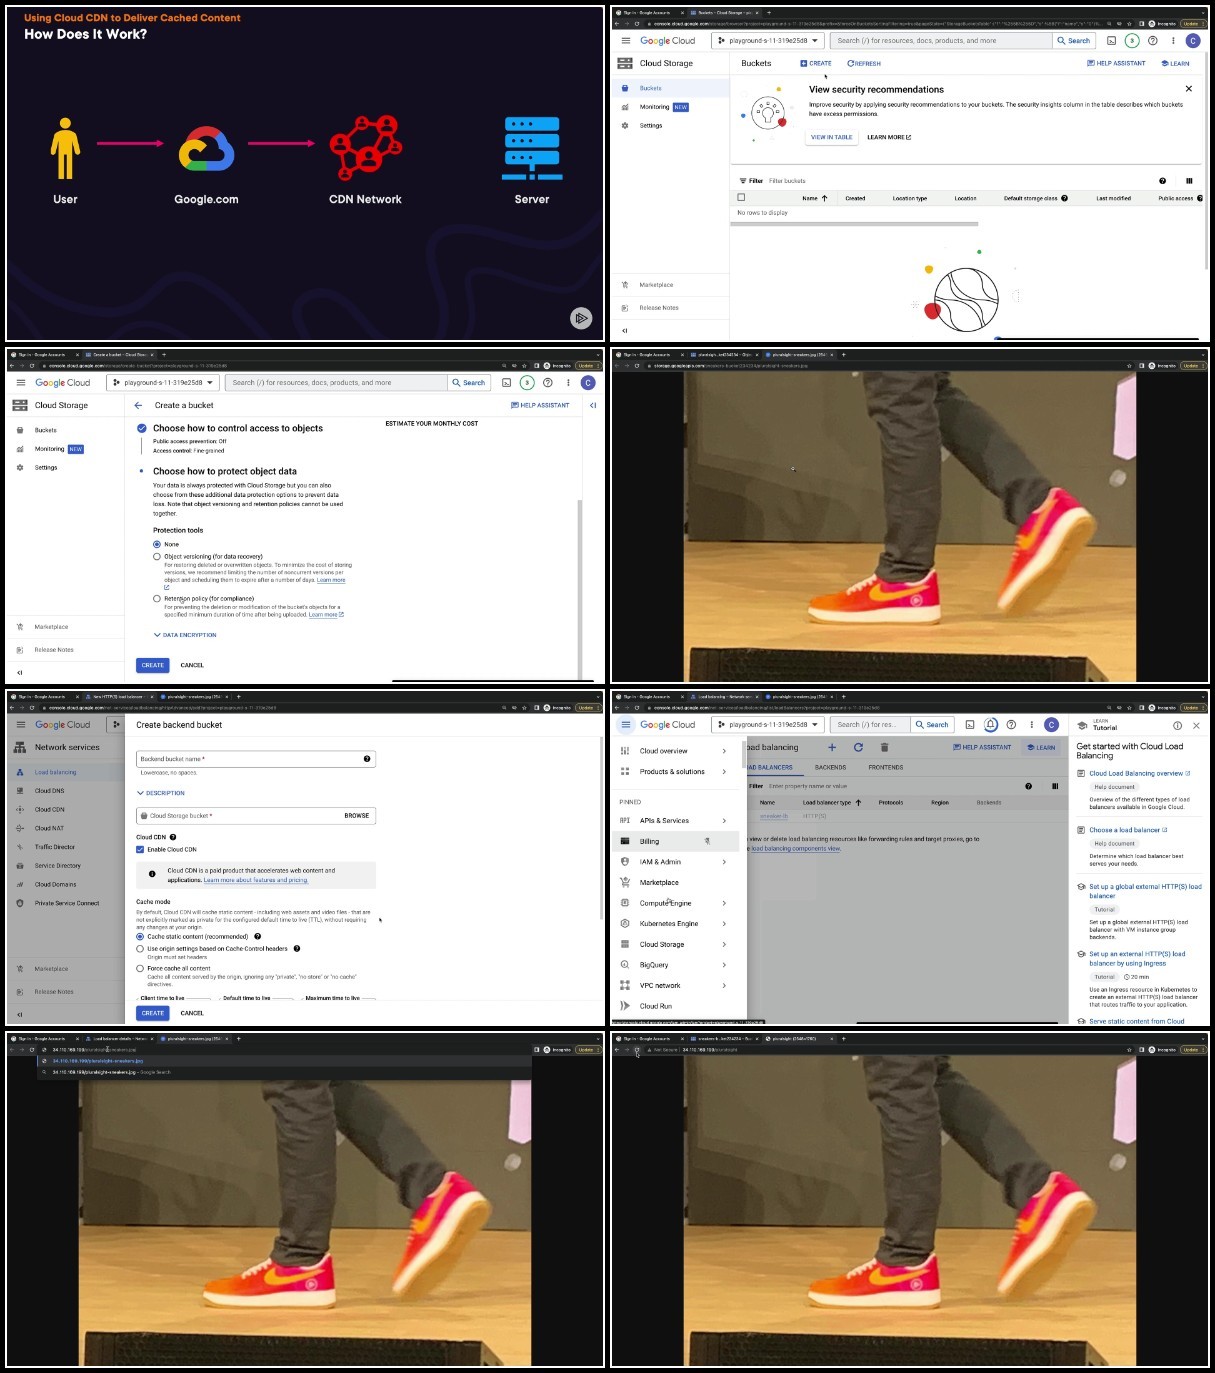
Task: Open the notifications bell icon
Action: click(990, 725)
